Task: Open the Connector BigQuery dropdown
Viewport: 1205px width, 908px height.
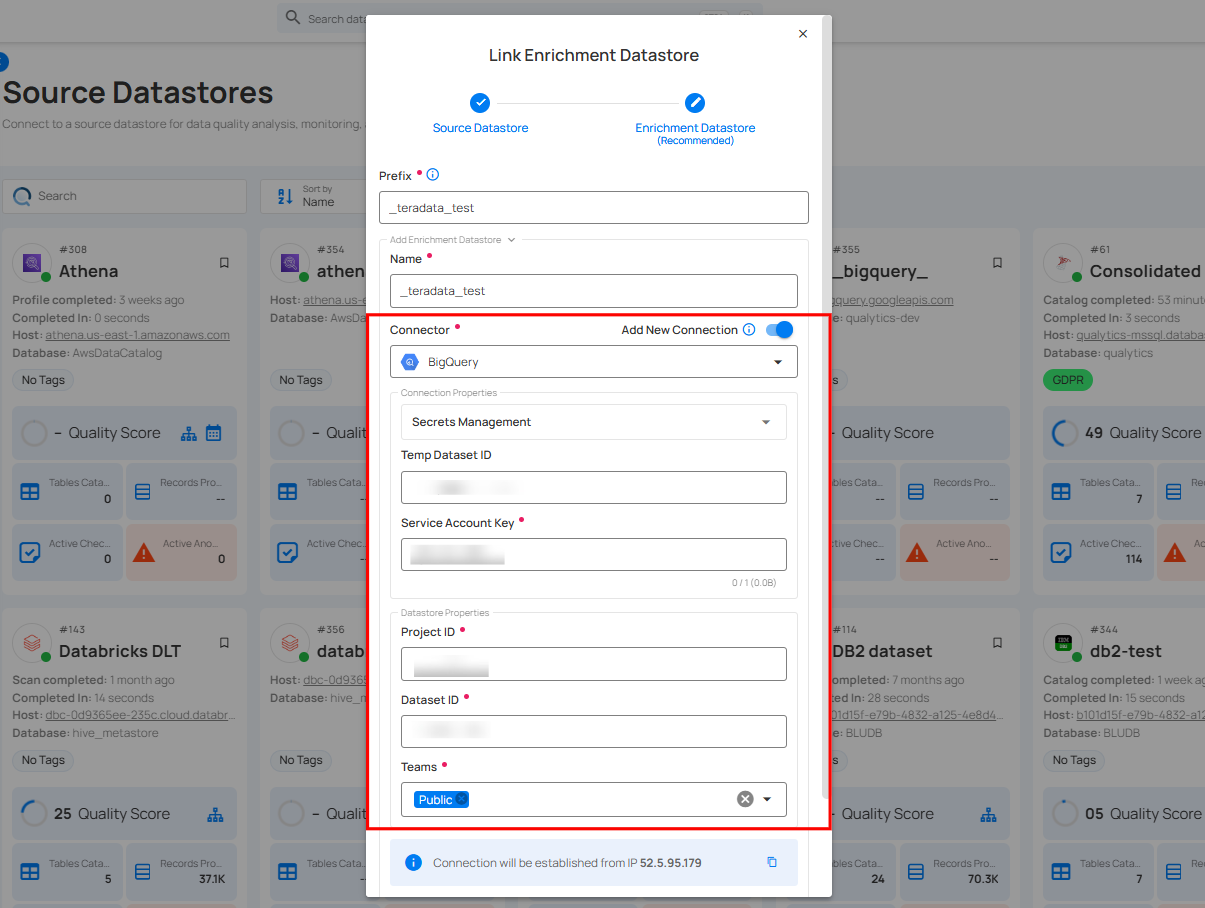Action: point(778,362)
